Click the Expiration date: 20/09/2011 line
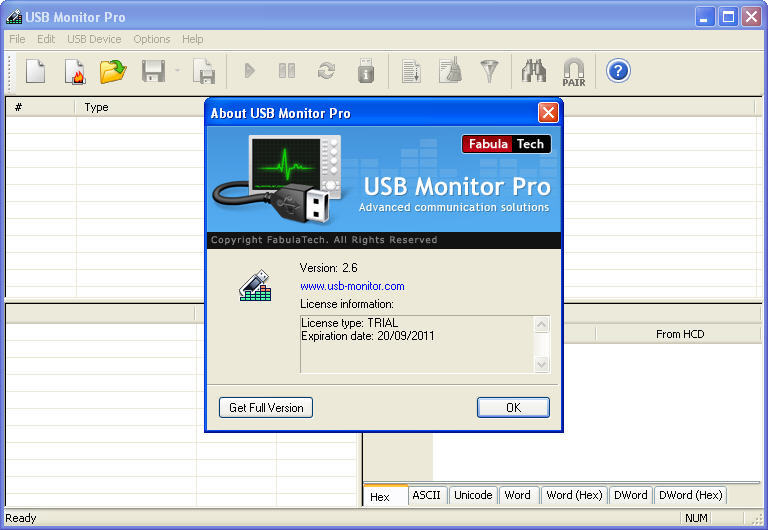This screenshot has height=530, width=768. point(368,336)
